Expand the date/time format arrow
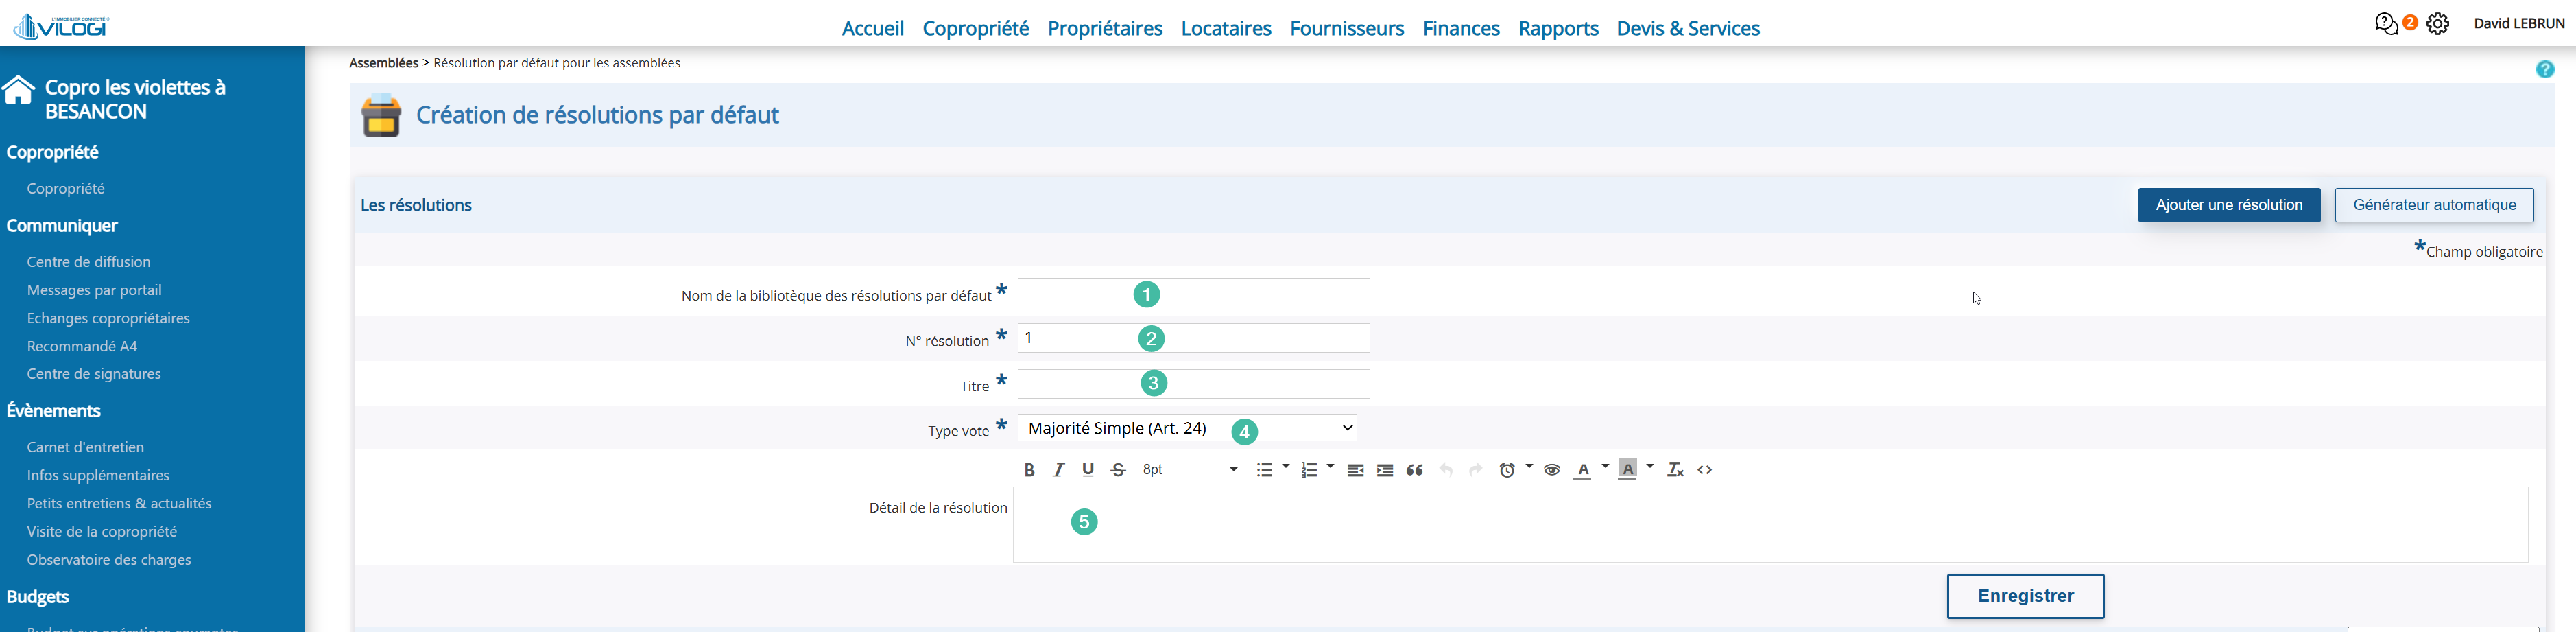The height and width of the screenshot is (632, 2576). 1529,467
